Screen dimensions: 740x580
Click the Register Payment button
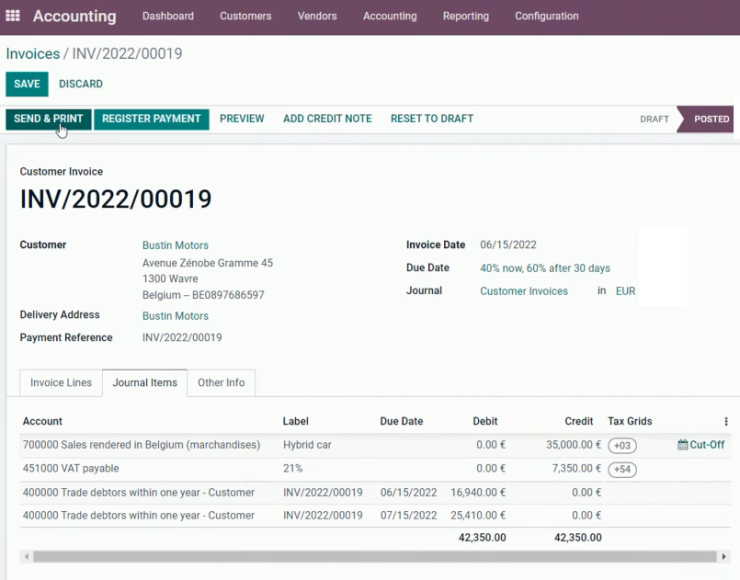tap(151, 119)
